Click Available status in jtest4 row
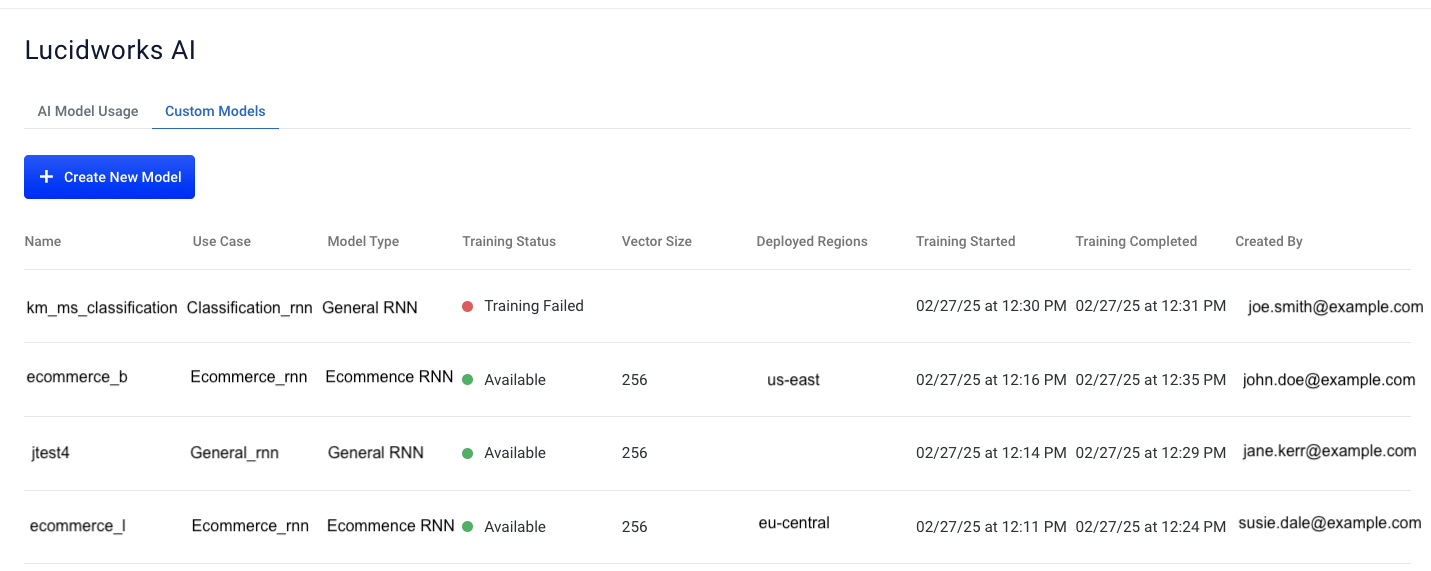The width and height of the screenshot is (1431, 571). tap(515, 453)
